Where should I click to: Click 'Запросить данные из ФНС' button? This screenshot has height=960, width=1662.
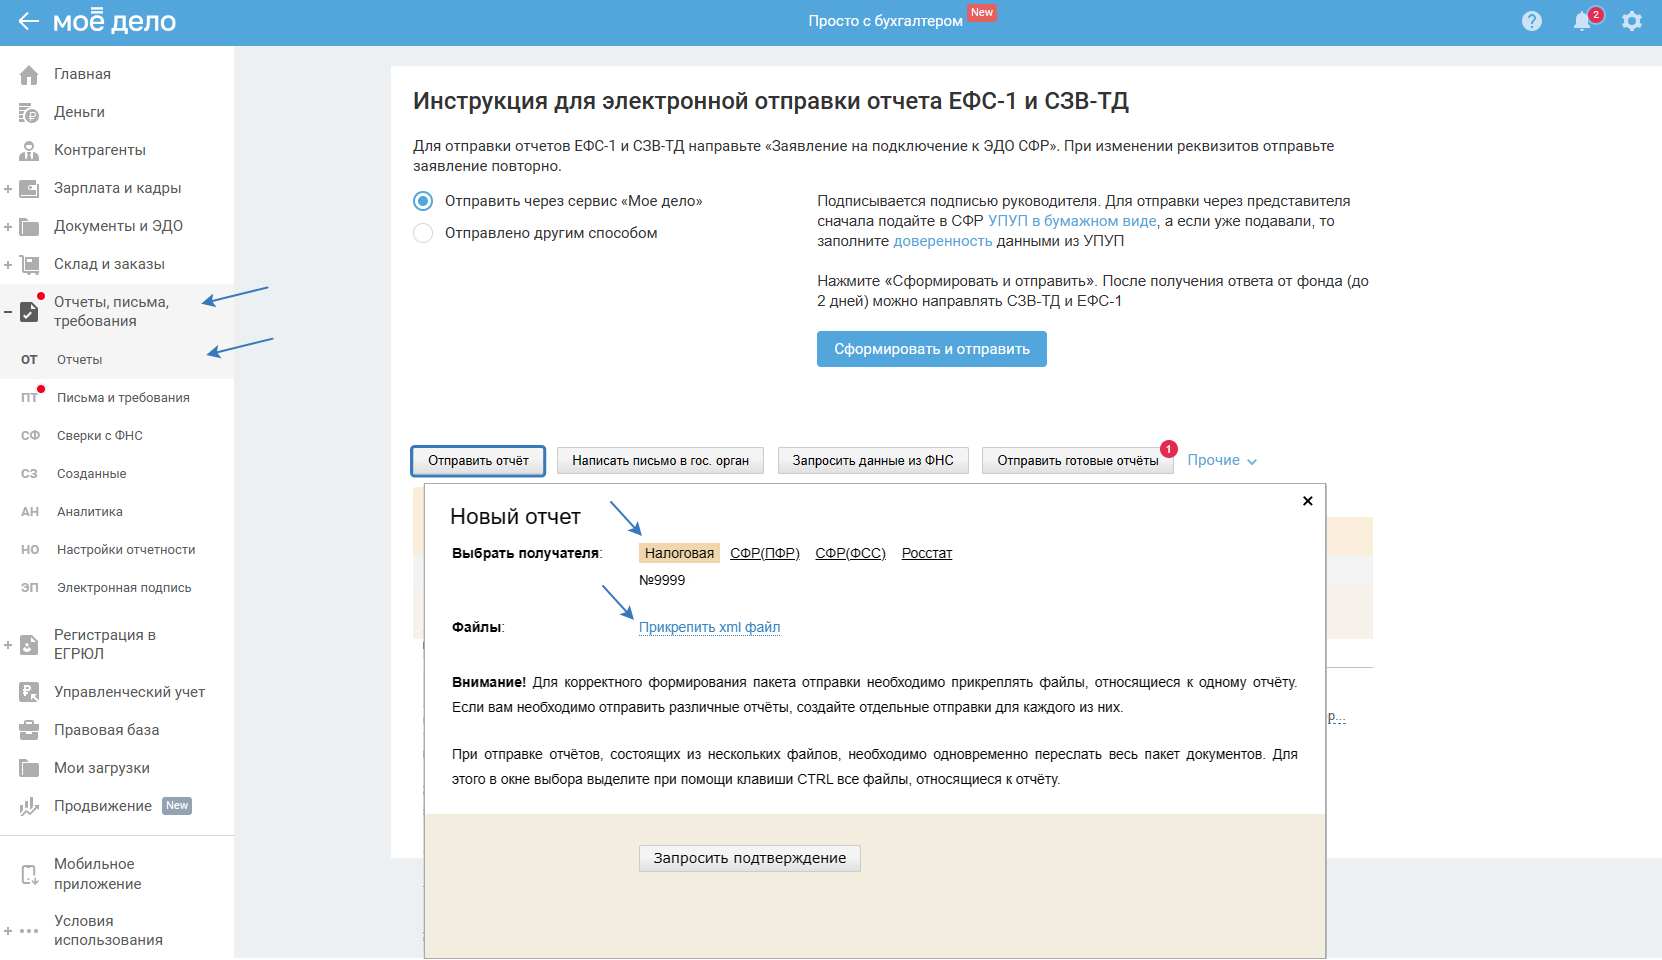pos(873,461)
